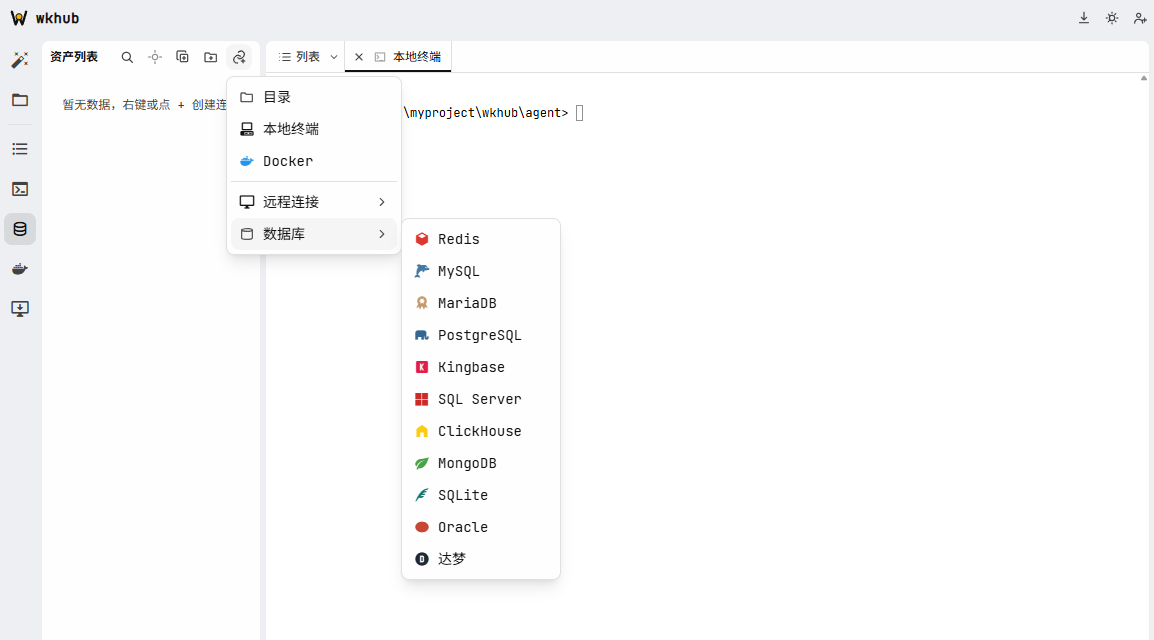Open the folder sidebar icon
The width and height of the screenshot is (1154, 640).
pyautogui.click(x=20, y=100)
